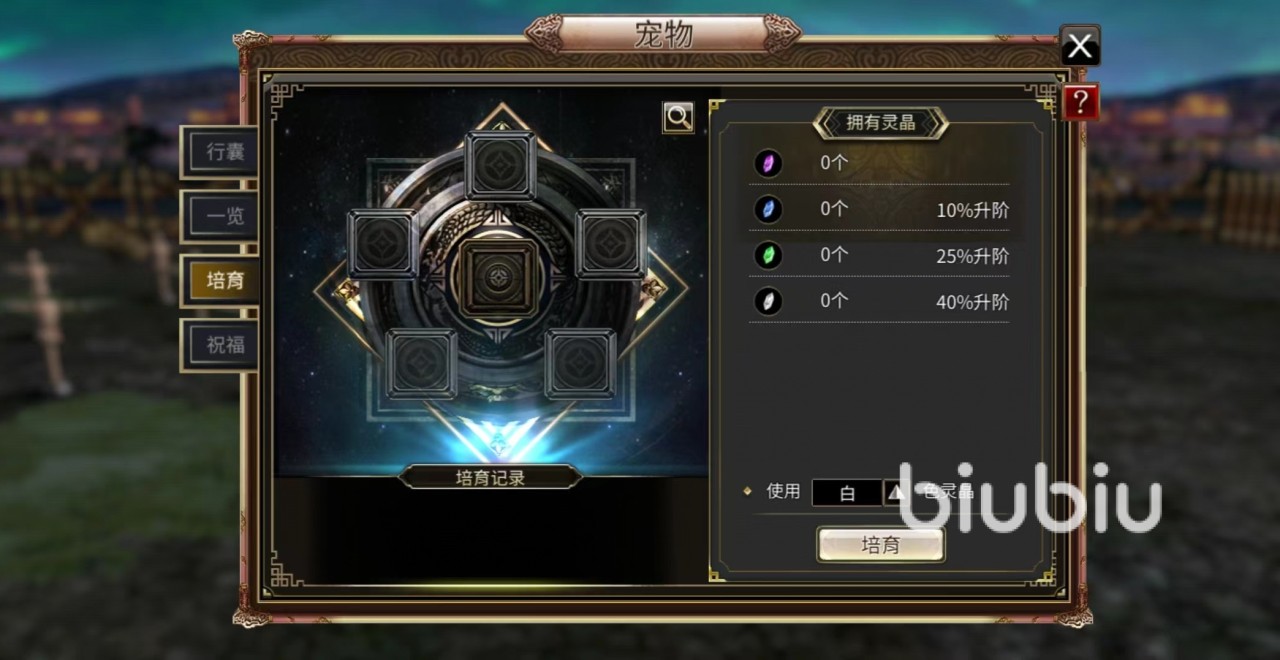Click the center pet slot

pos(497,272)
